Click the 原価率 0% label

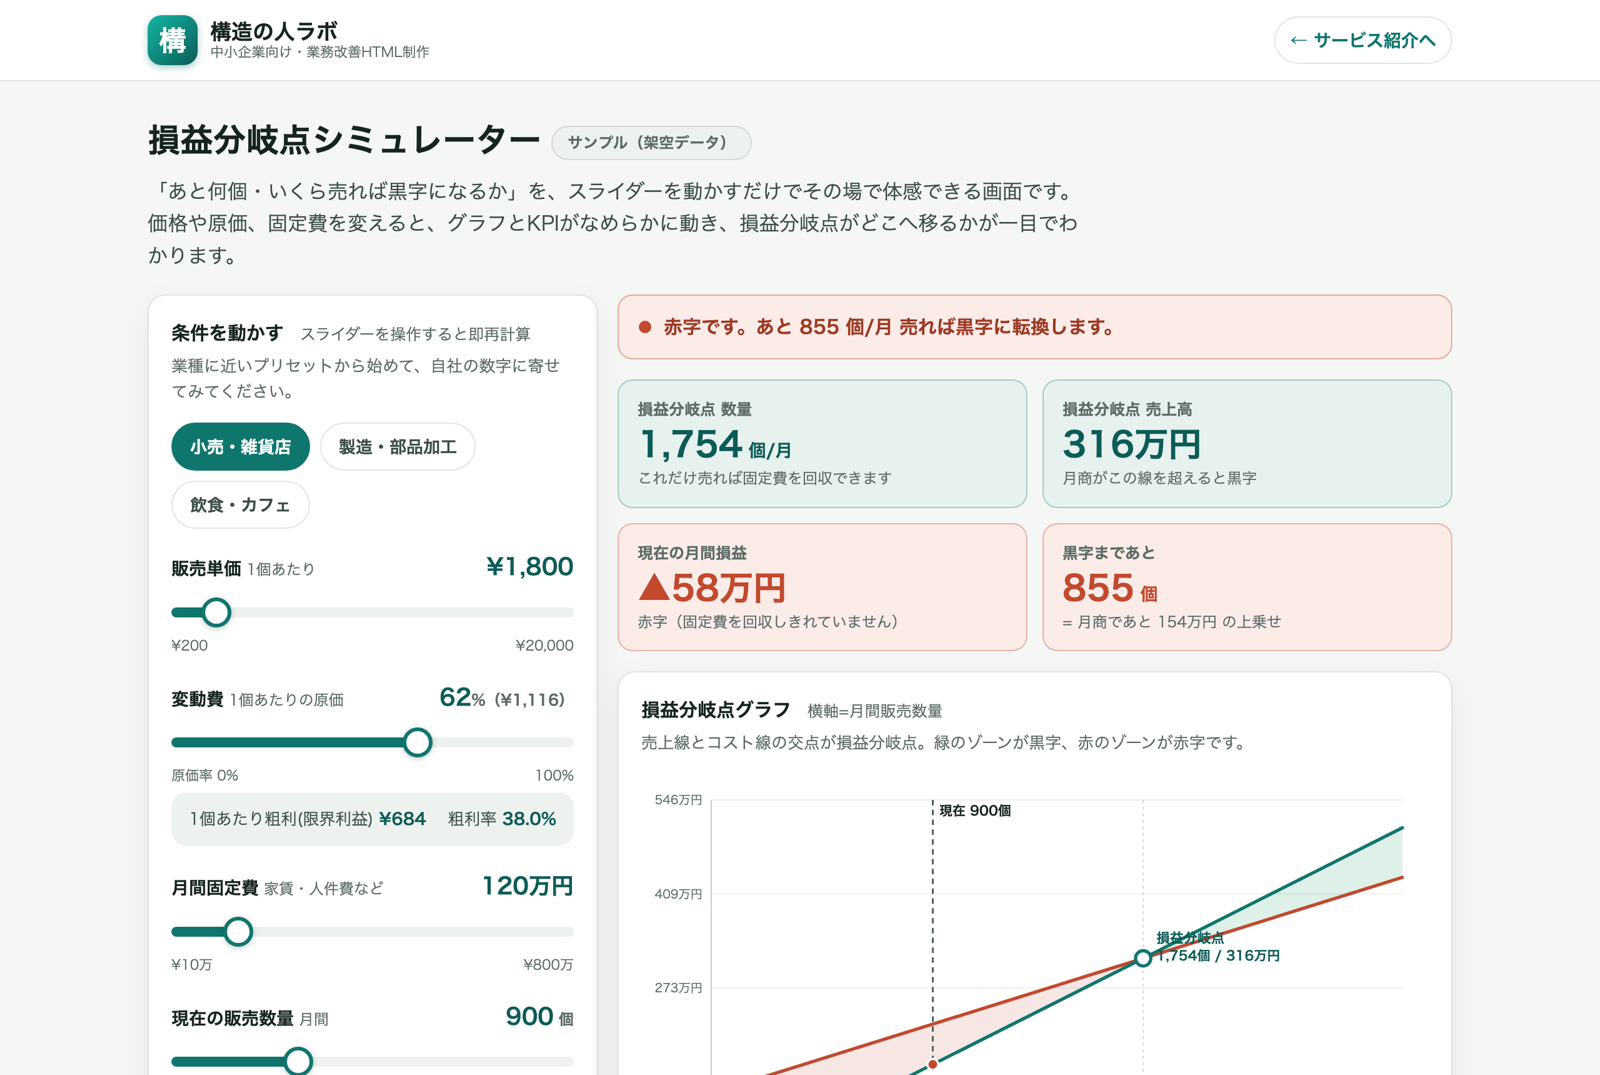pyautogui.click(x=205, y=775)
